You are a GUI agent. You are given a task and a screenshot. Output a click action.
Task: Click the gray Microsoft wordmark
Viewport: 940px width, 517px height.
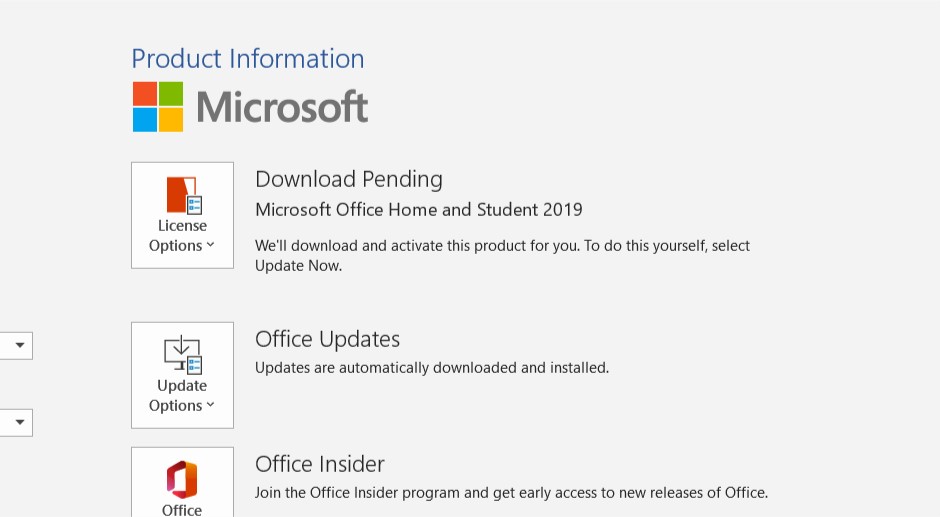pyautogui.click(x=282, y=107)
